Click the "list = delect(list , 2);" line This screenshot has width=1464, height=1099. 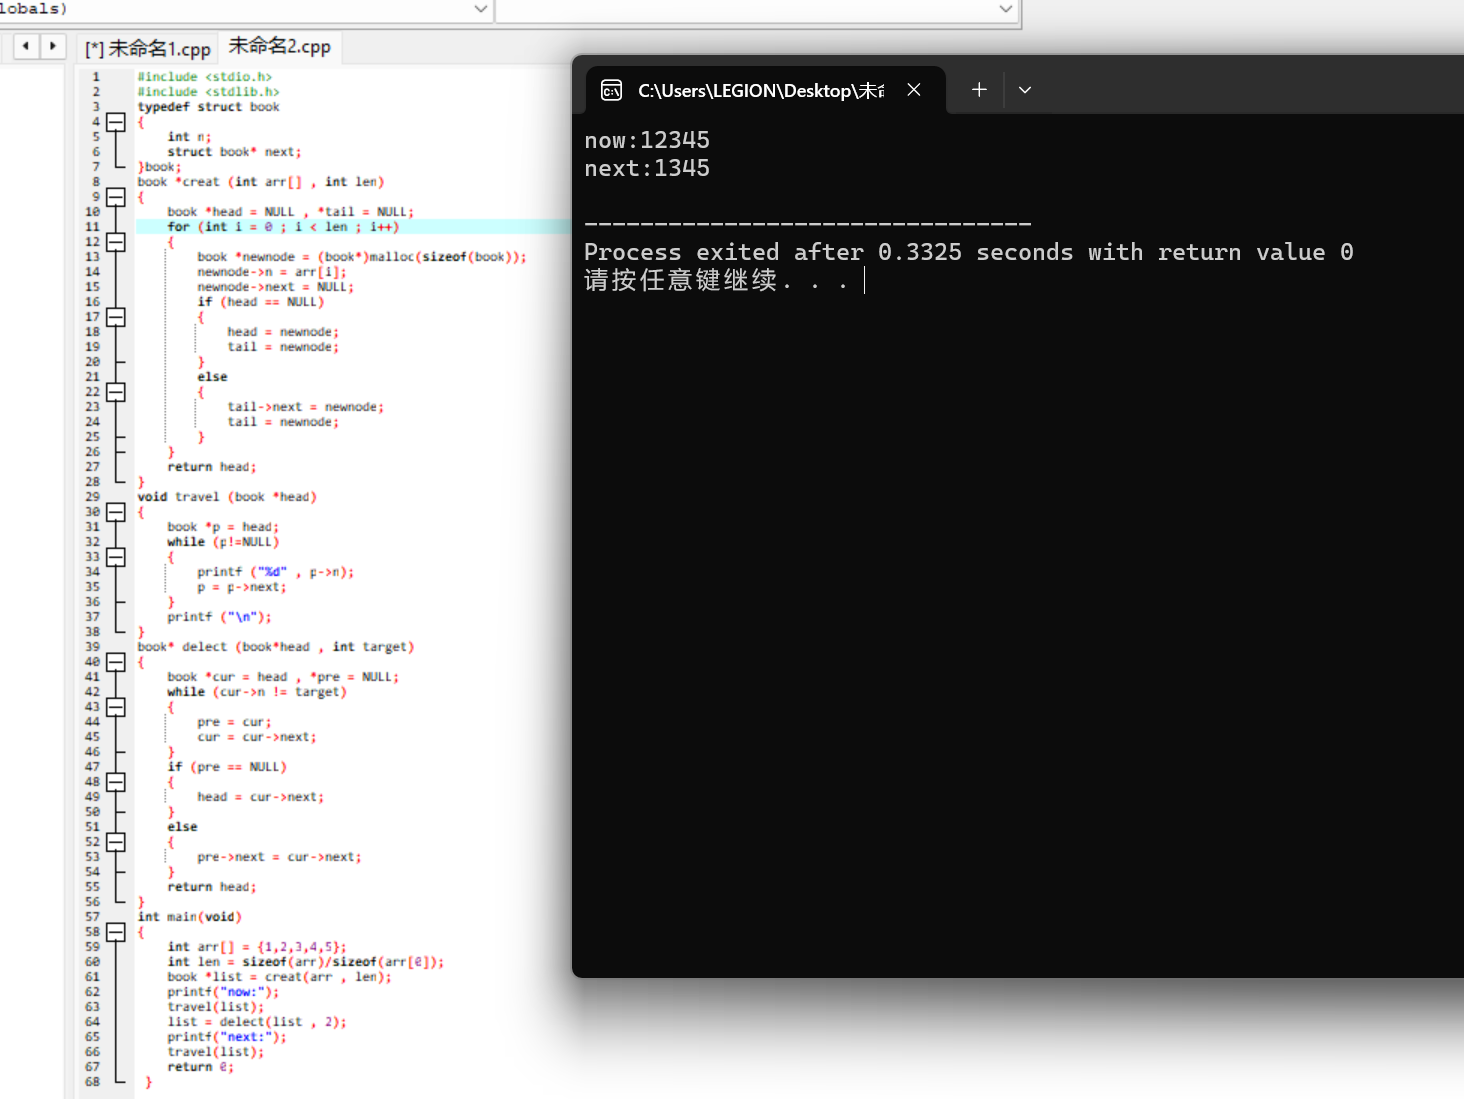pyautogui.click(x=257, y=1022)
